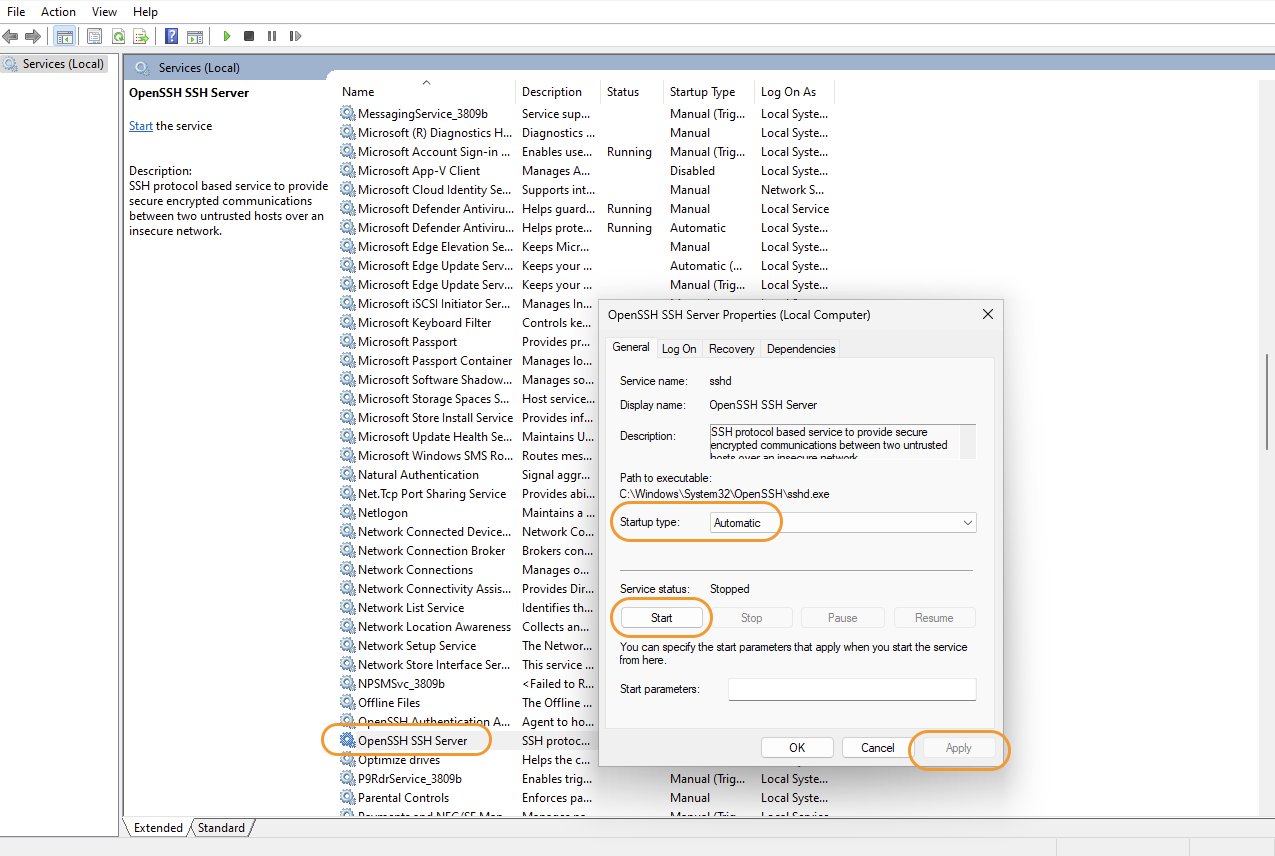Click the Restart Service toolbar icon

coord(295,36)
